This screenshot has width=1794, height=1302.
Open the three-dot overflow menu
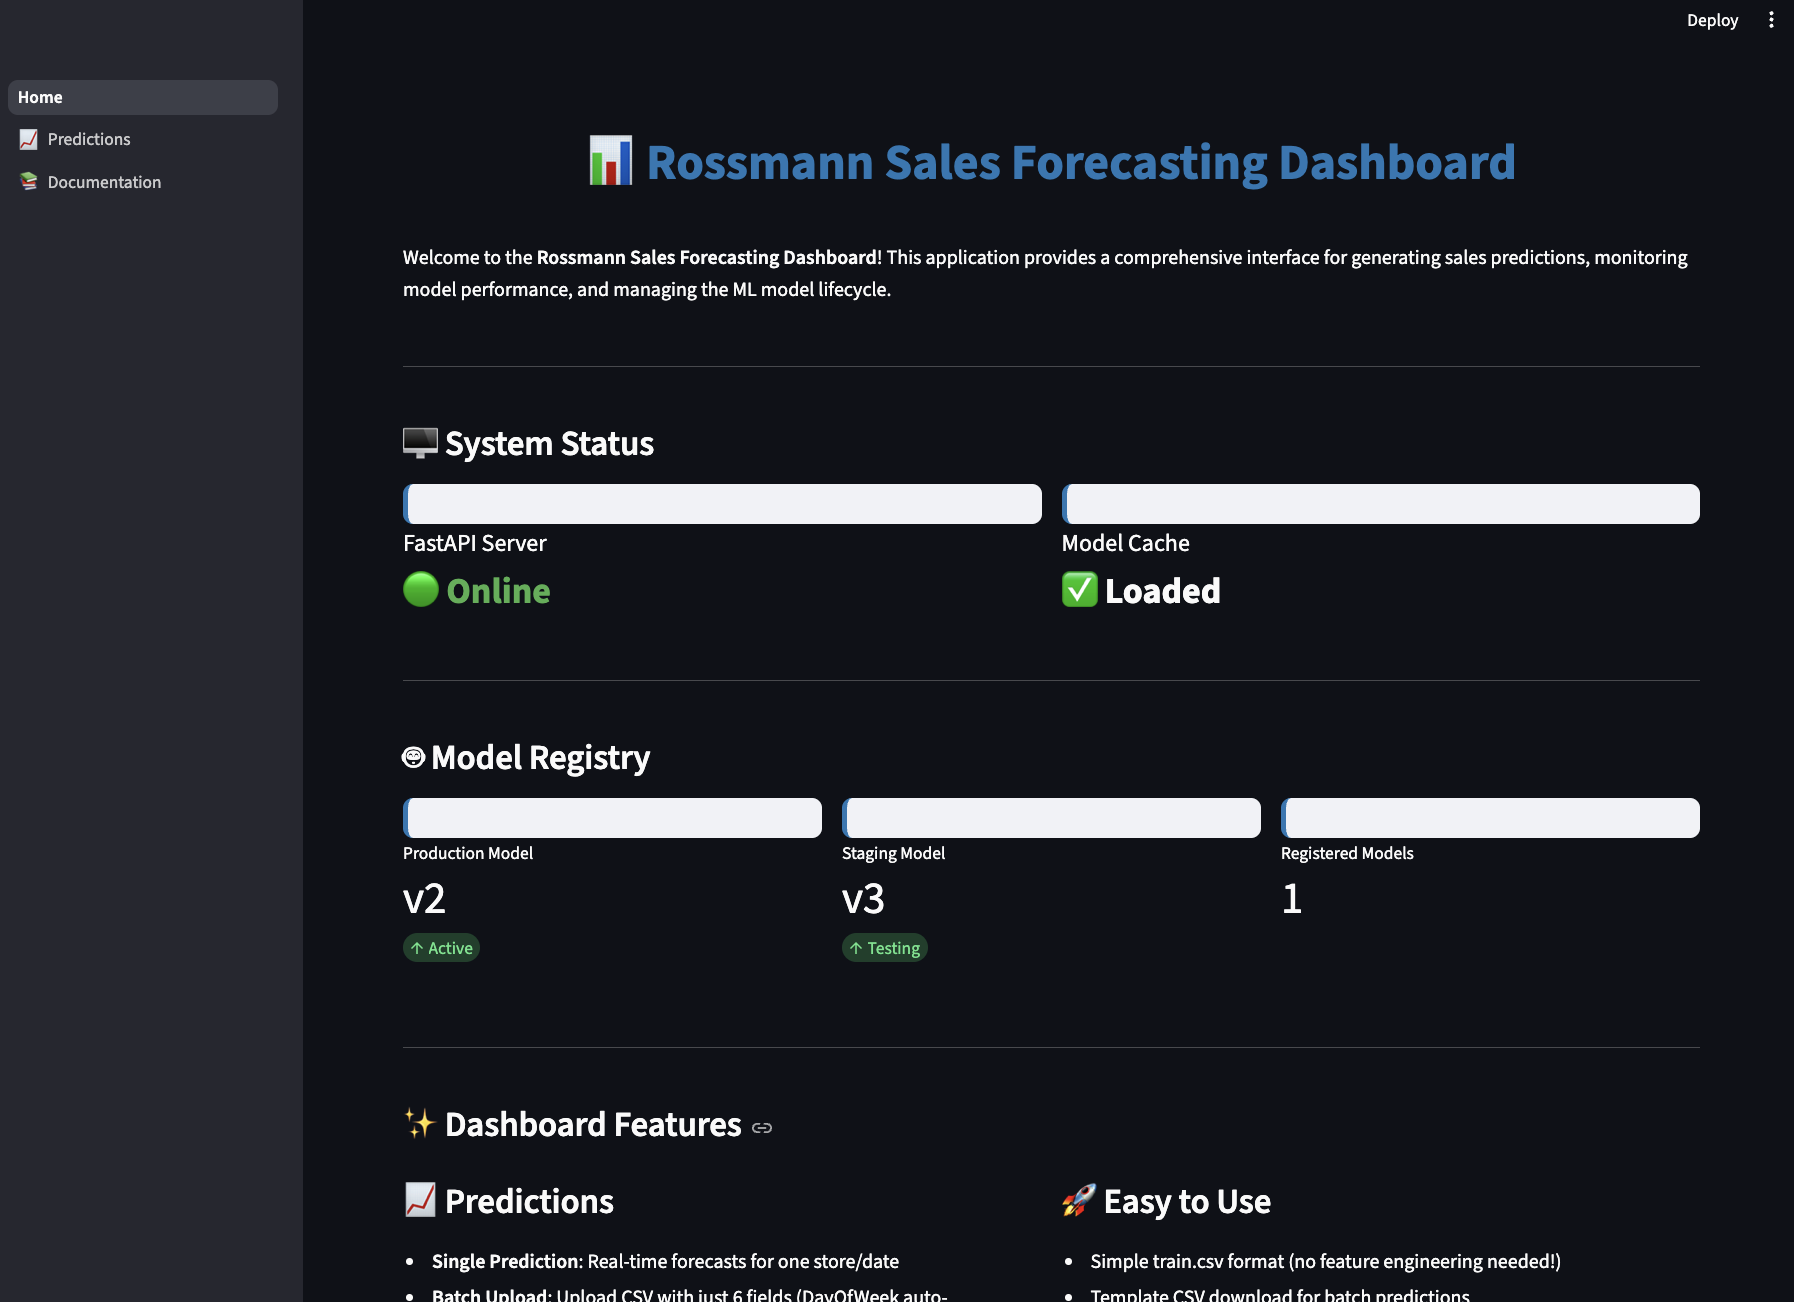pyautogui.click(x=1771, y=20)
